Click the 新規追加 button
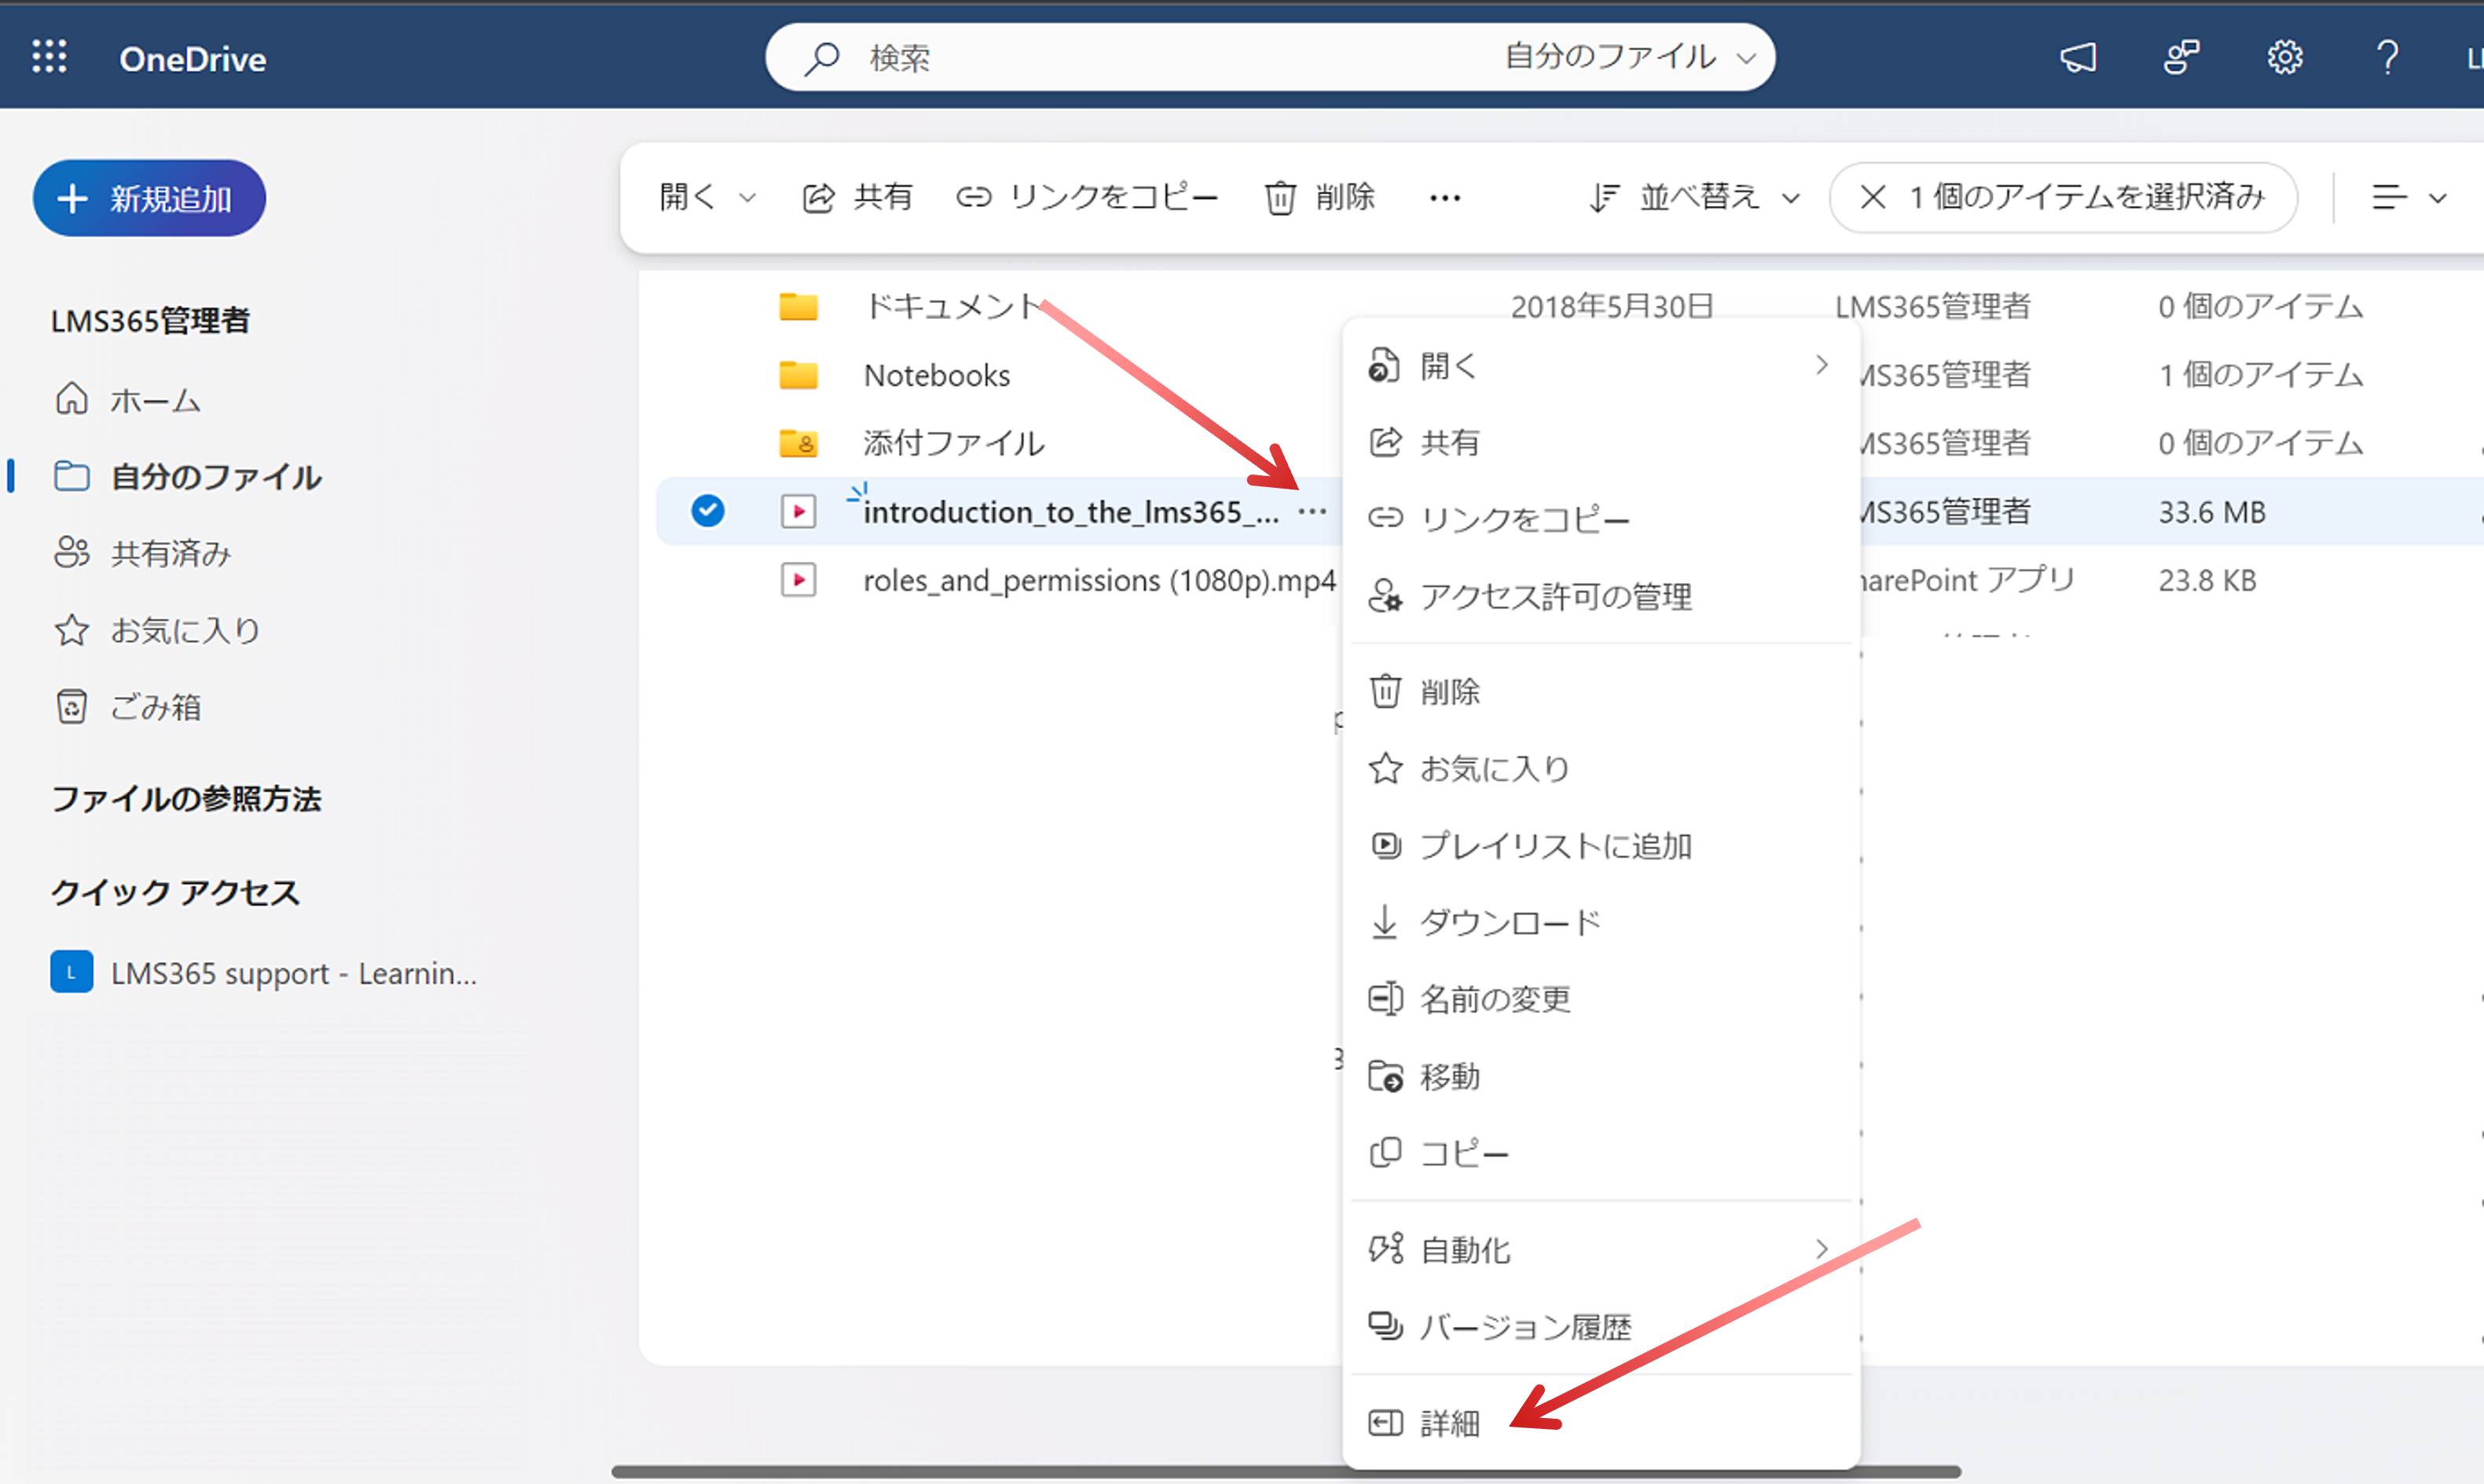This screenshot has width=2484, height=1484. tap(149, 198)
